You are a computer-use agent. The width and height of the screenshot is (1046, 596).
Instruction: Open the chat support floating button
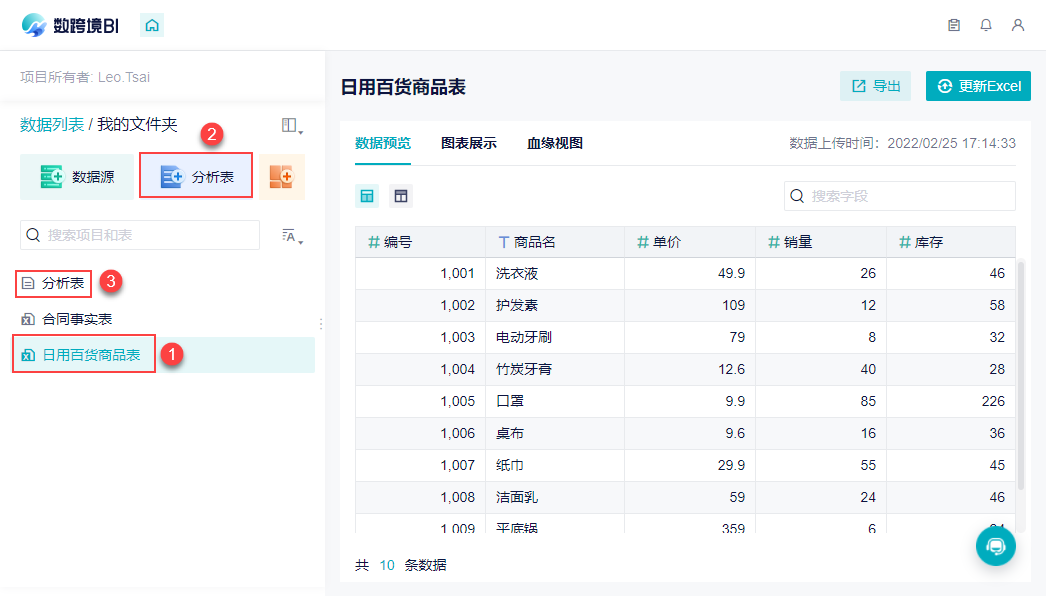tap(995, 546)
